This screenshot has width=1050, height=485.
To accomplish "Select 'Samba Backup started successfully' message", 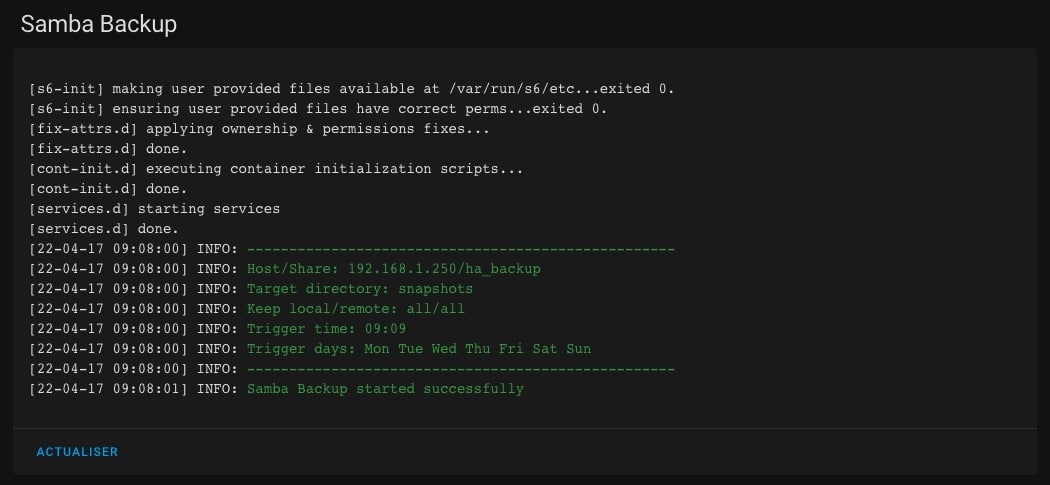I will [386, 389].
